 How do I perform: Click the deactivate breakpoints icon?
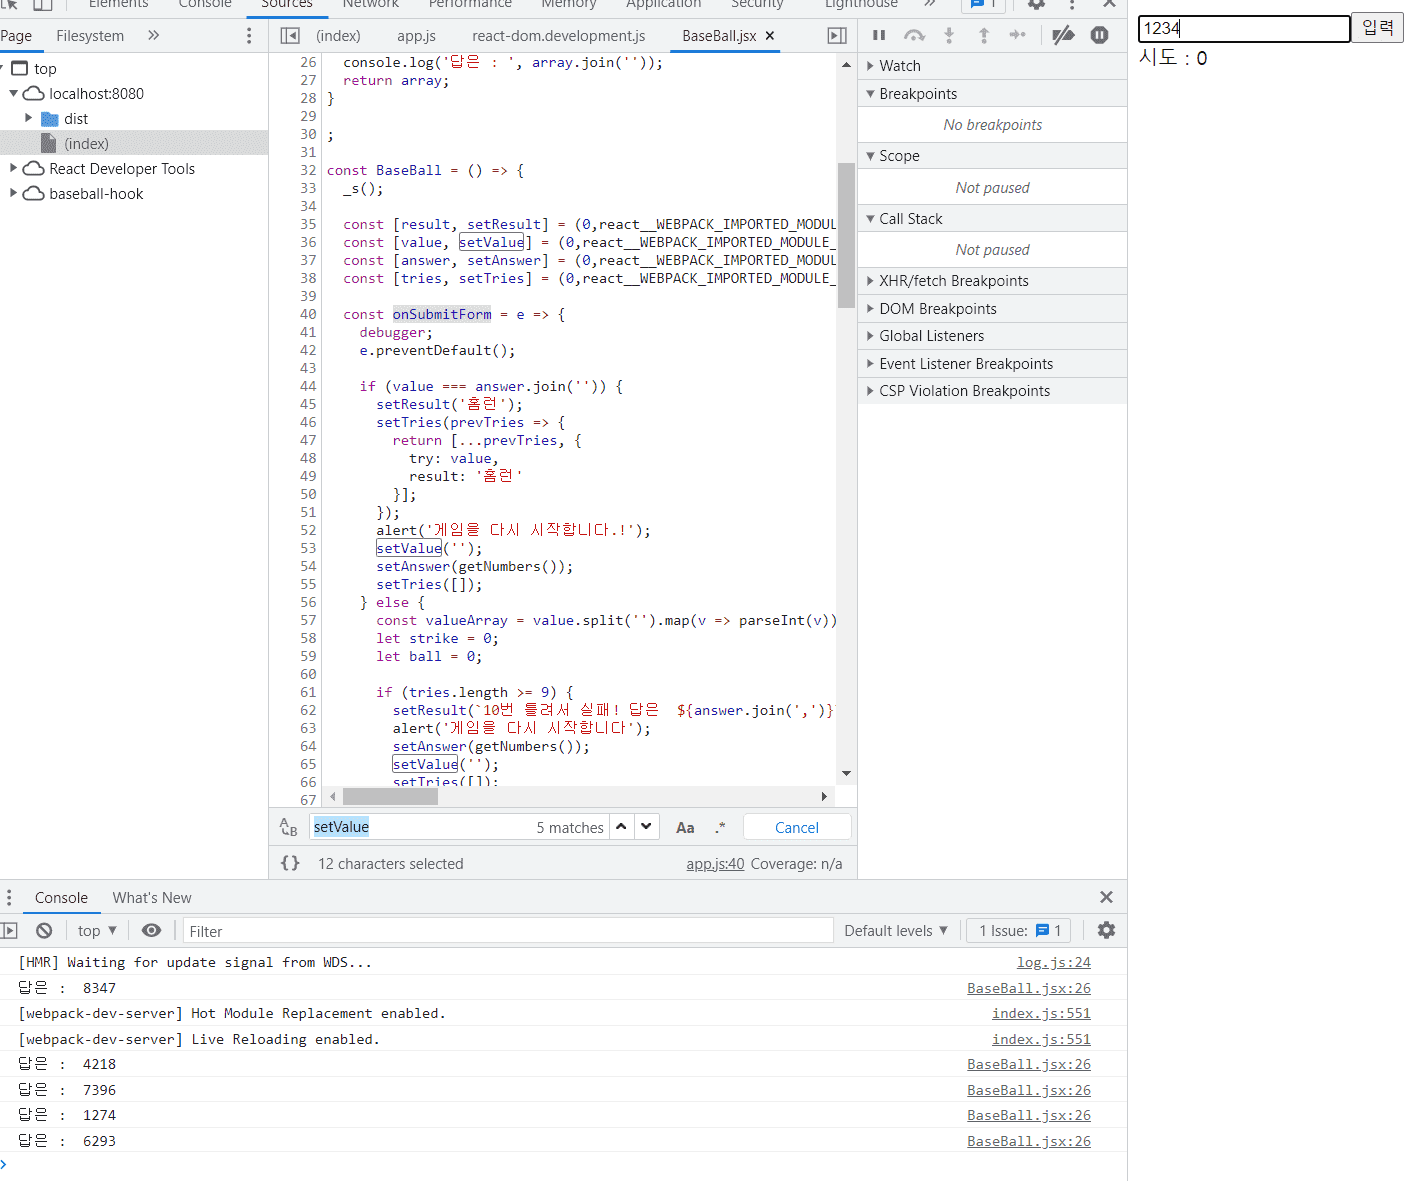(1063, 36)
